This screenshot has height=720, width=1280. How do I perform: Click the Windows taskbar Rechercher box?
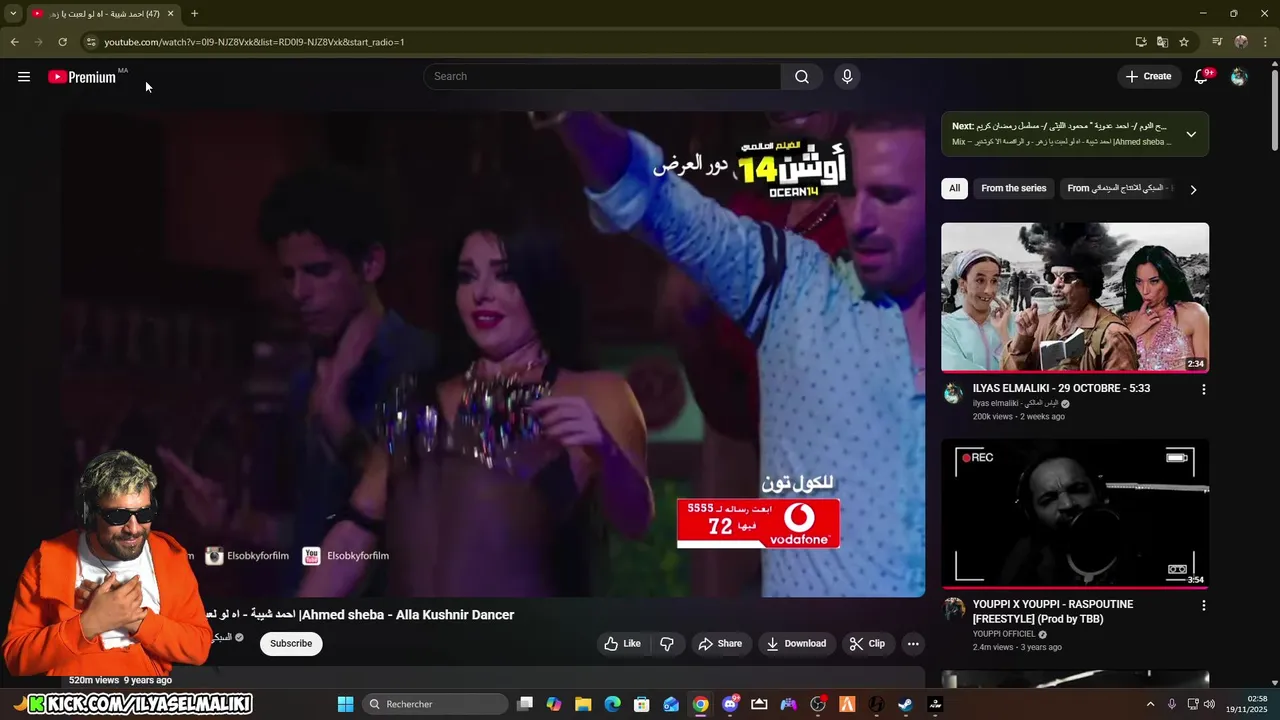point(434,704)
